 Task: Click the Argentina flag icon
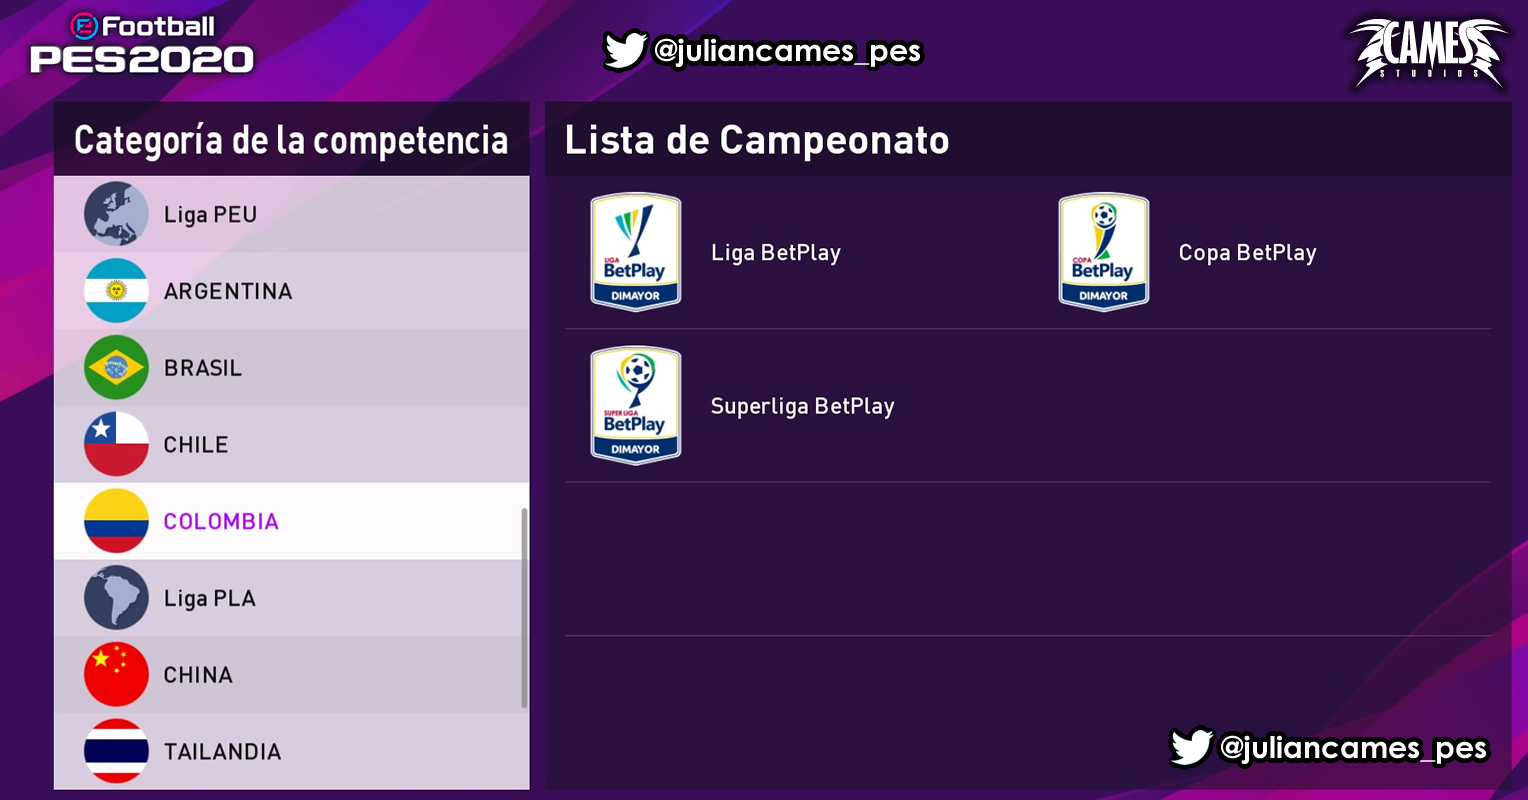pyautogui.click(x=116, y=291)
